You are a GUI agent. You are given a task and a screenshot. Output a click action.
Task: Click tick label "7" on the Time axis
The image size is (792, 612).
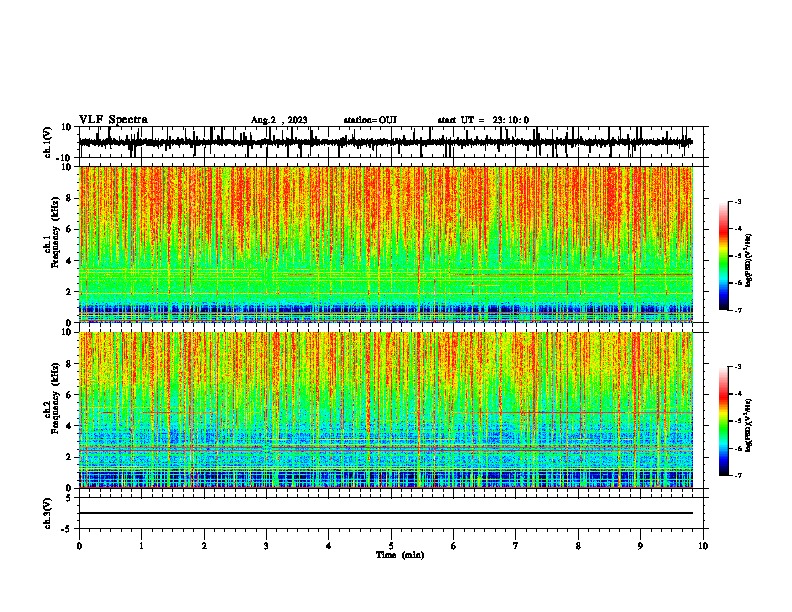point(516,546)
